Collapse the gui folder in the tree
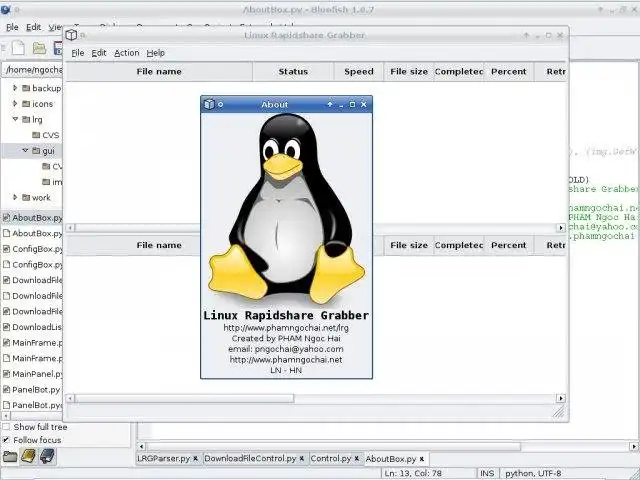 pyautogui.click(x=25, y=151)
